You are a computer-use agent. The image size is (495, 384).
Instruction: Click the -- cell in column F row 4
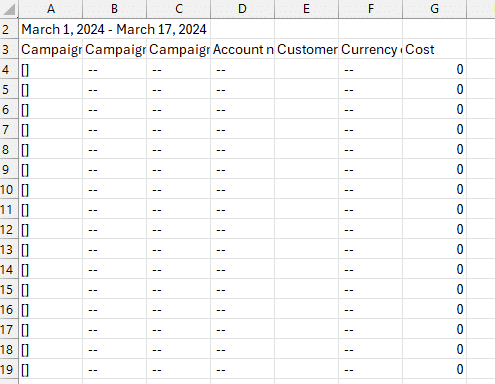click(370, 69)
